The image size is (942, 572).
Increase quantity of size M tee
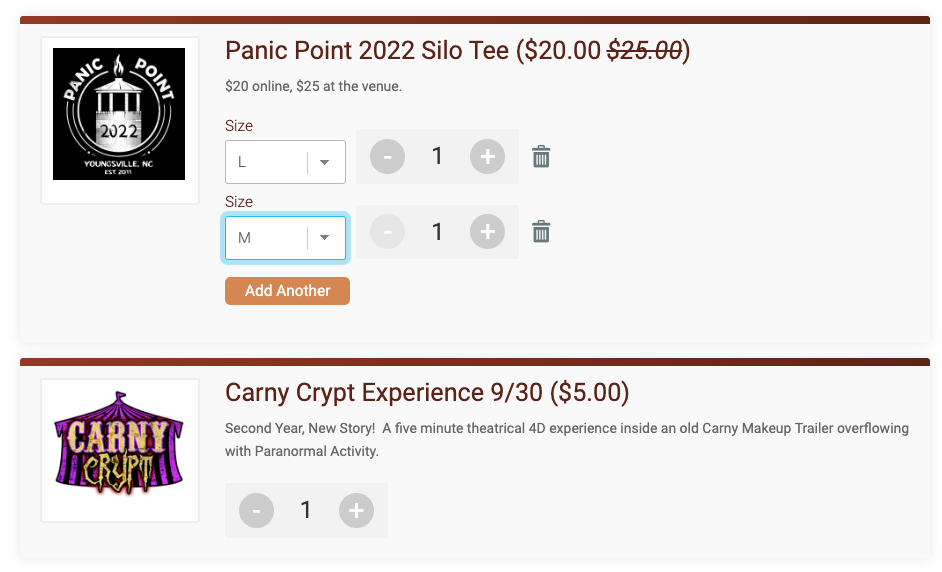tap(487, 231)
